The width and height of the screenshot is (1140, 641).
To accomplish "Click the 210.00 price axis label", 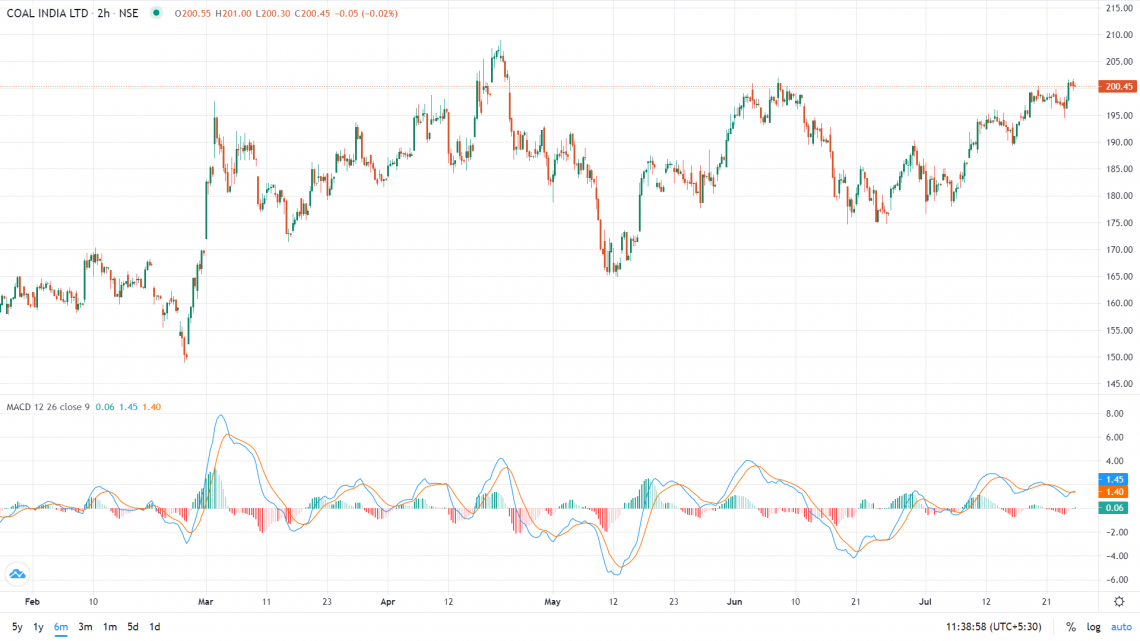I will (x=1119, y=35).
